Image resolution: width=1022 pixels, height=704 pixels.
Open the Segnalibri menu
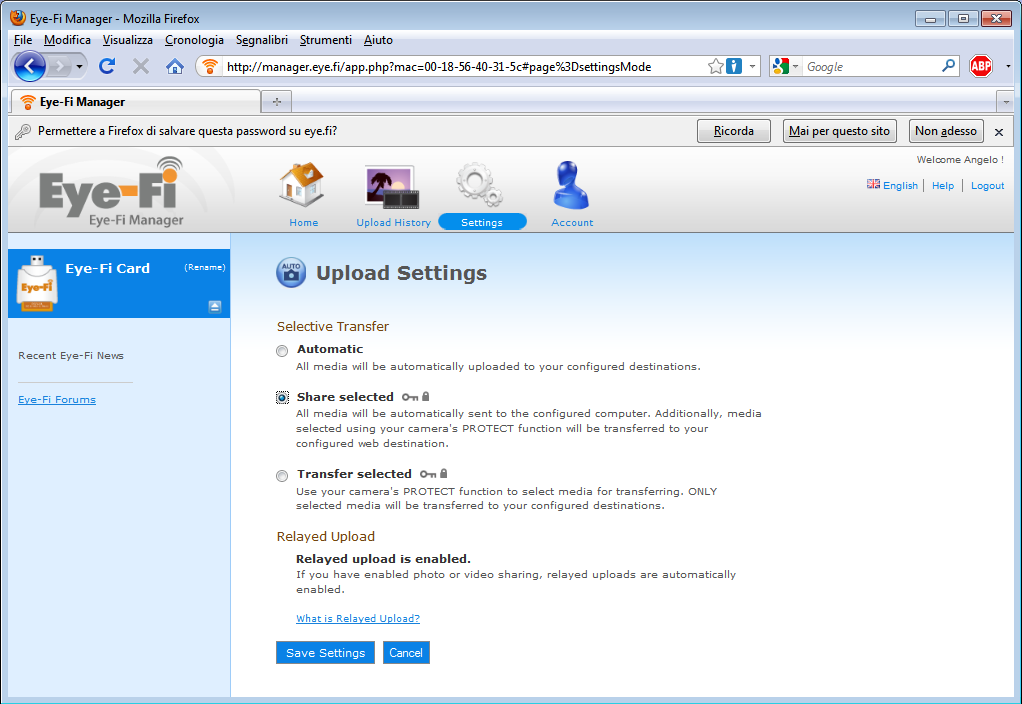(x=261, y=40)
